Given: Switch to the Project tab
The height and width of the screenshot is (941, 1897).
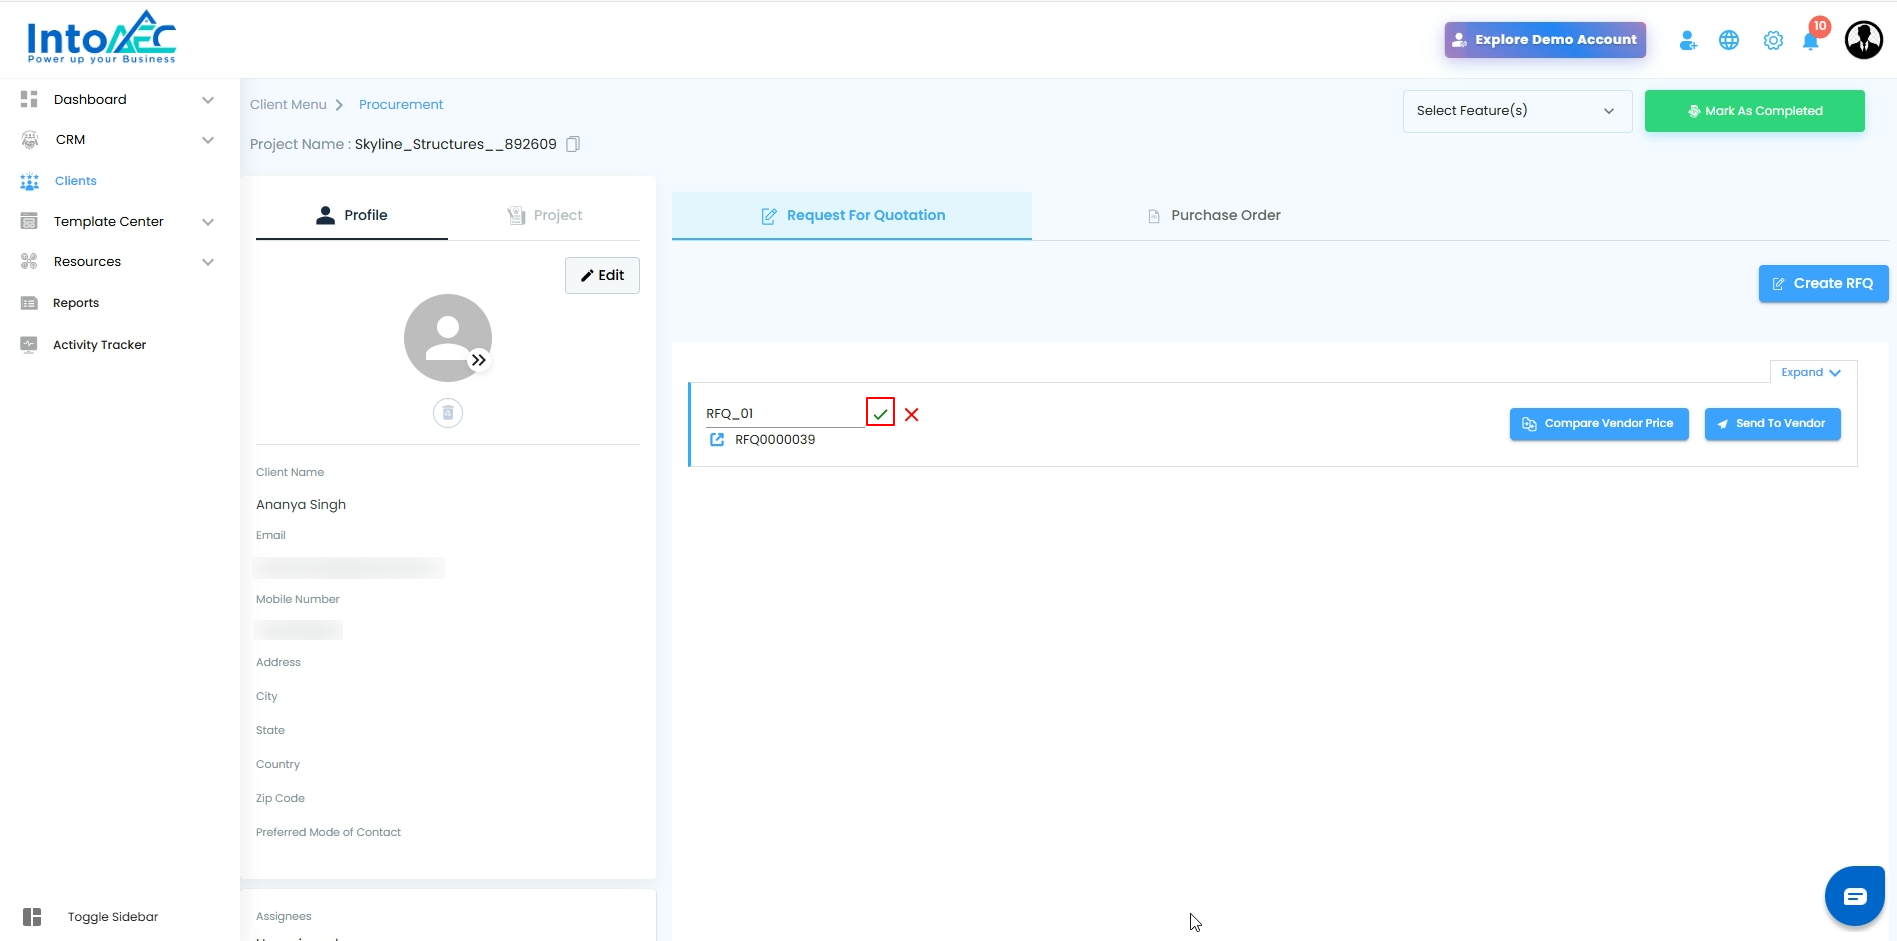Looking at the screenshot, I should (544, 215).
